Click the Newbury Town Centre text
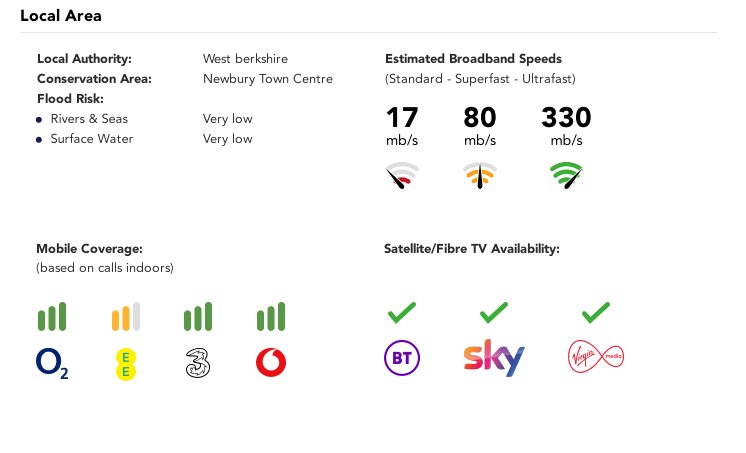This screenshot has width=746, height=453. point(268,79)
